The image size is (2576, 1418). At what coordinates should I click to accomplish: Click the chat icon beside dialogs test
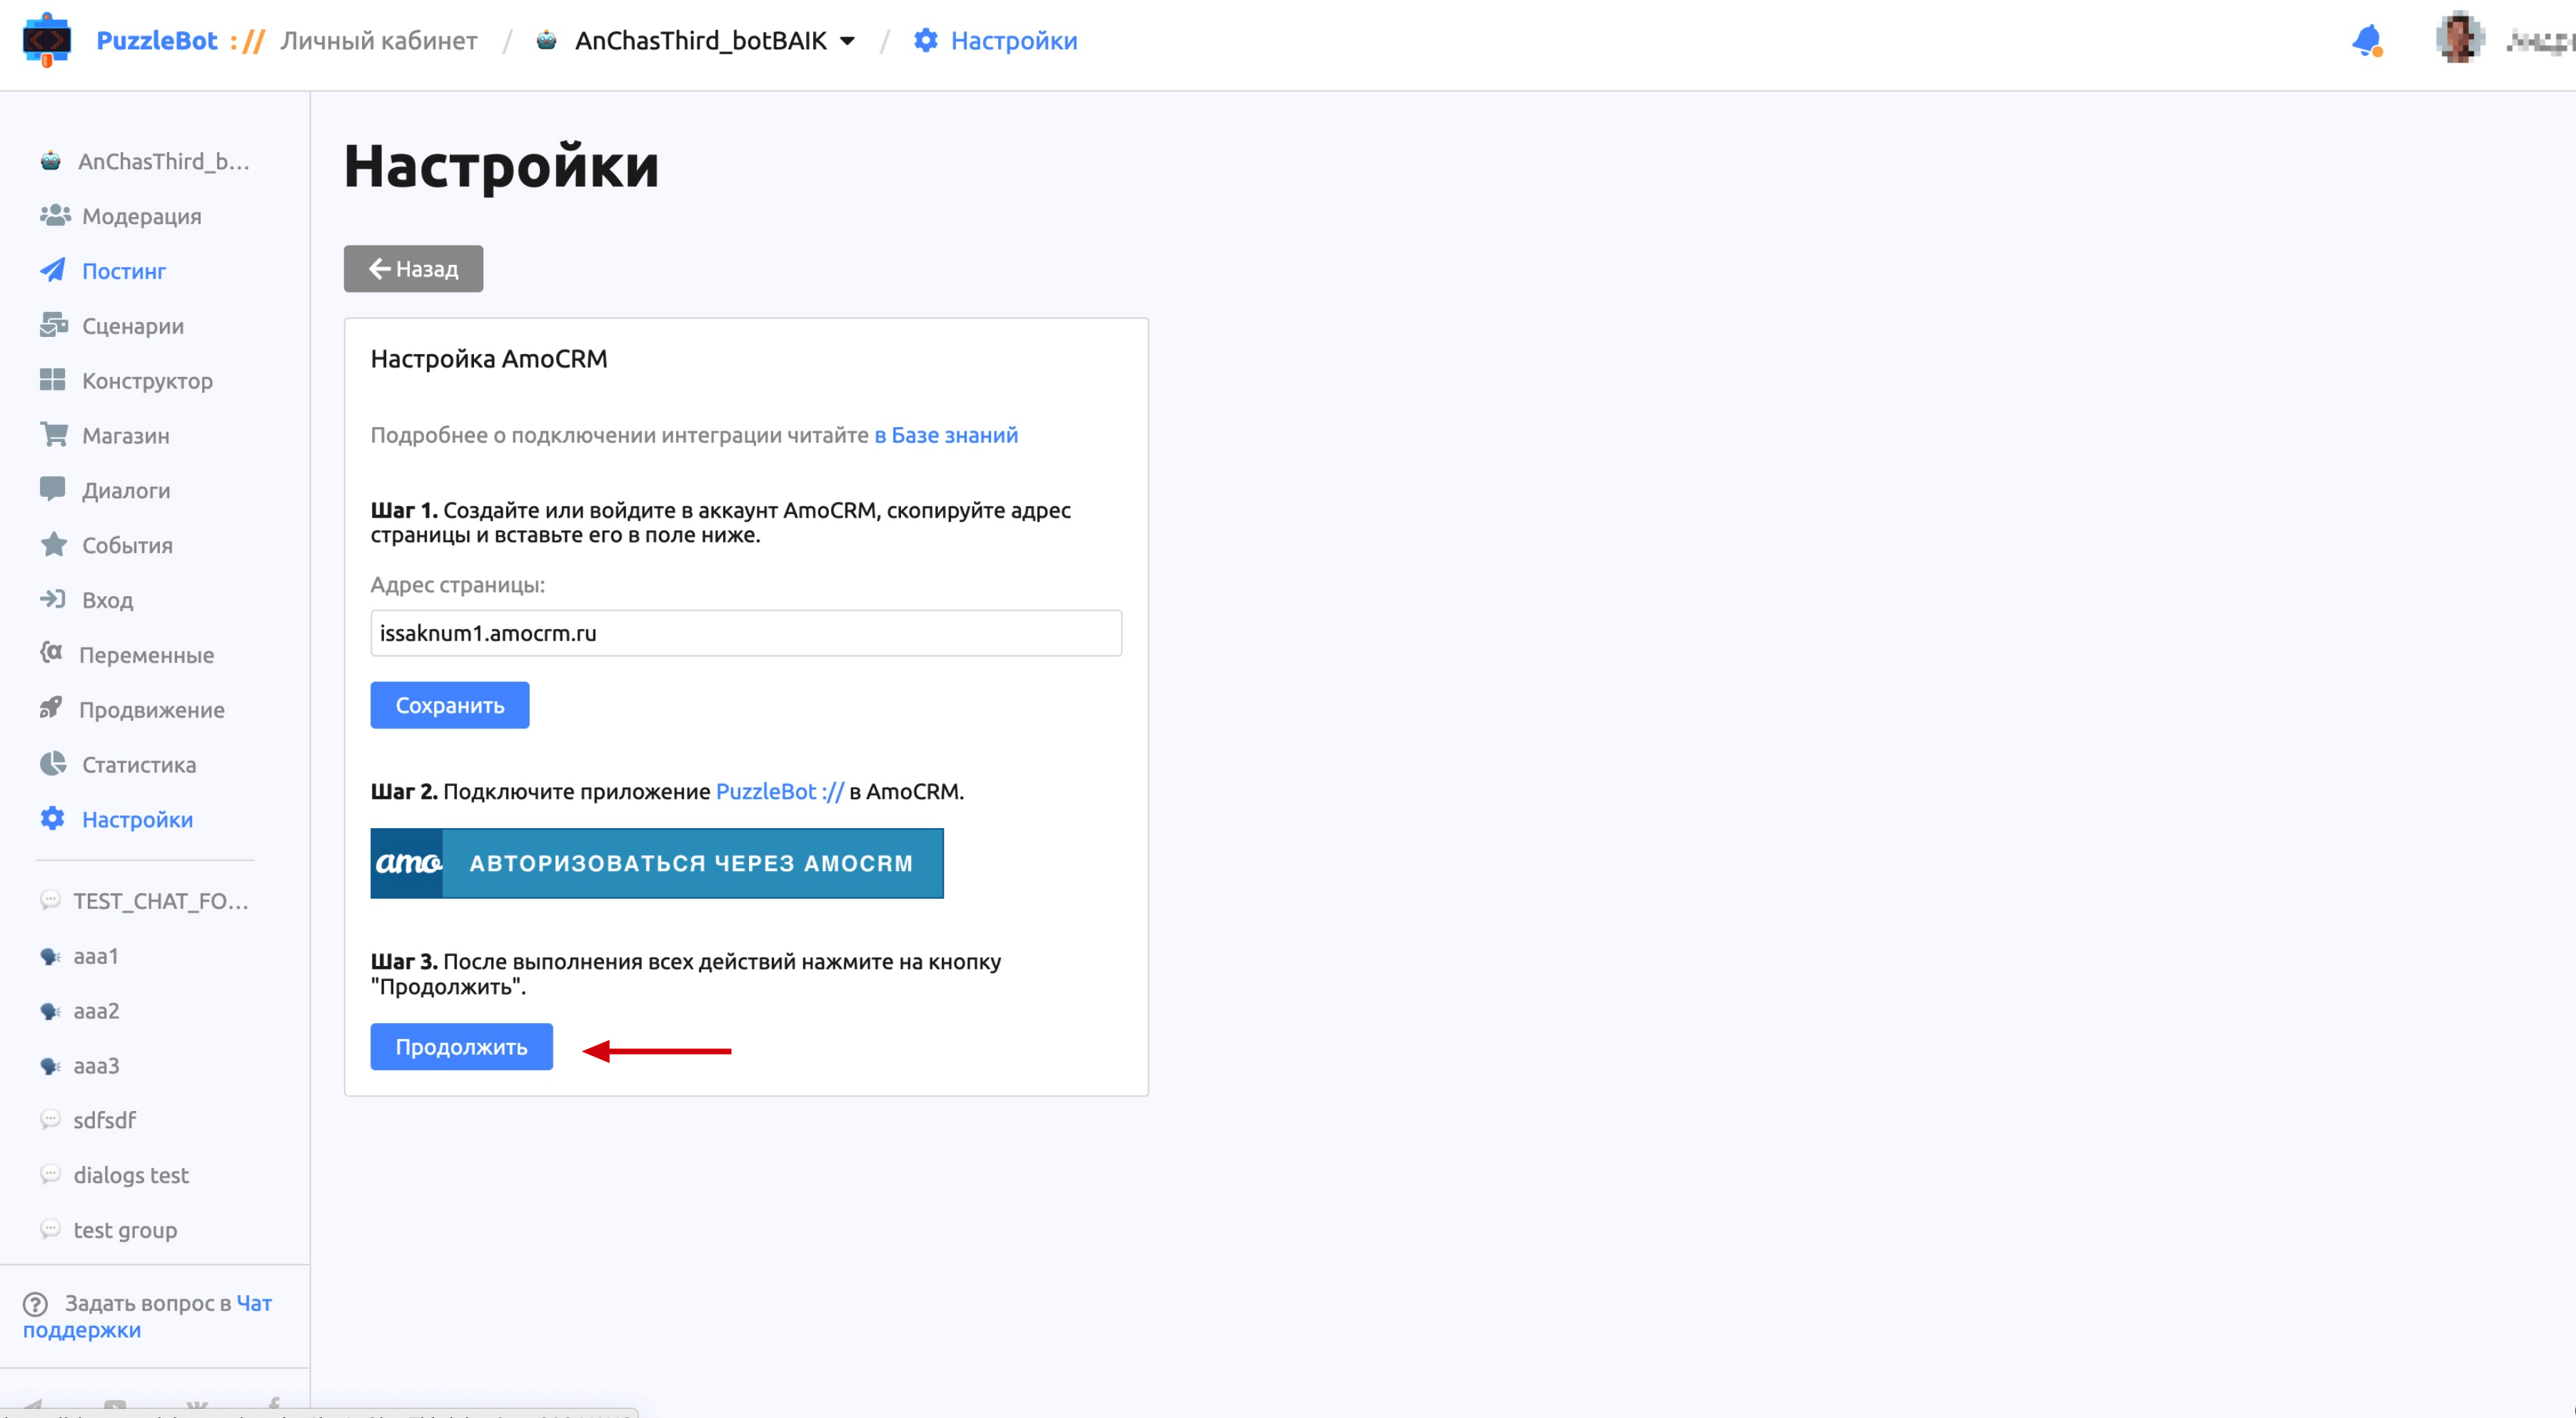50,1174
